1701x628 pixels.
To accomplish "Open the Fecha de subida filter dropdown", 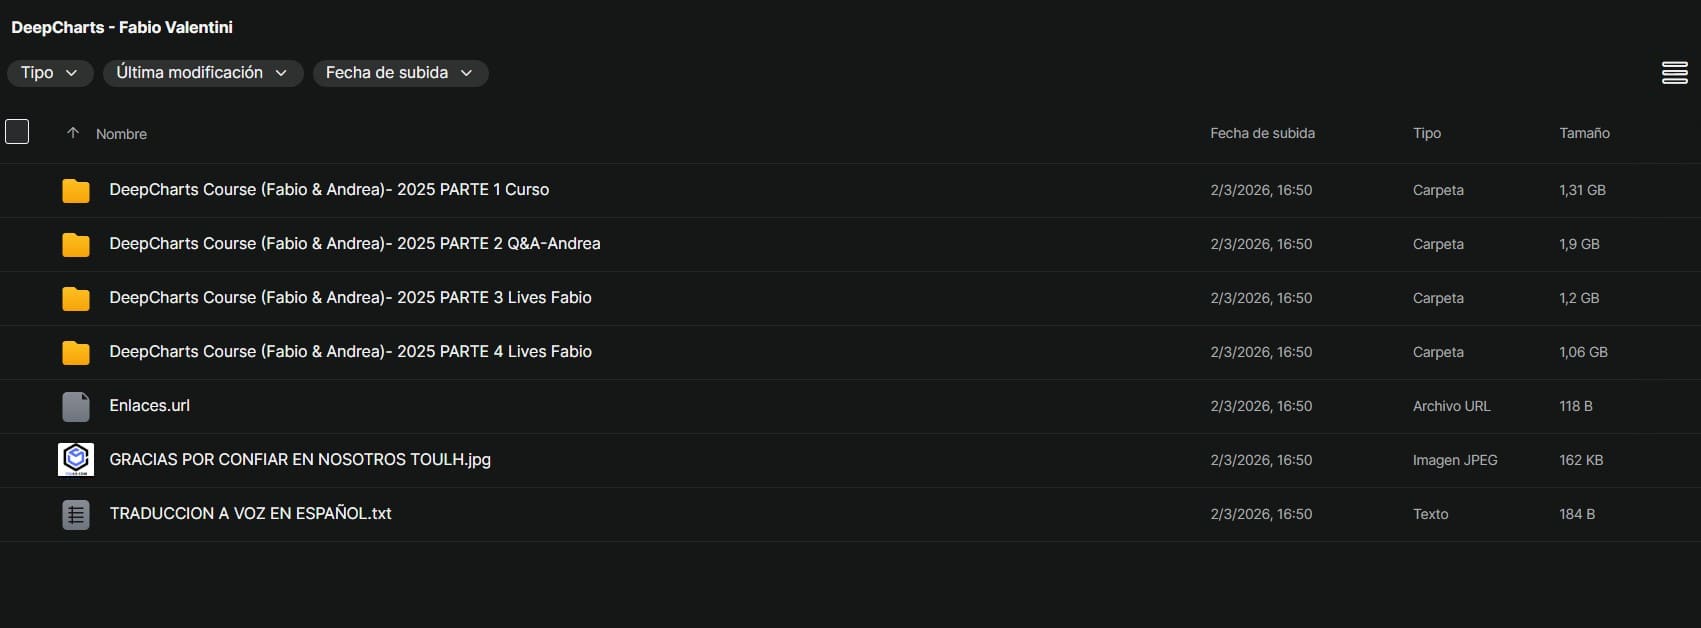I will (400, 73).
